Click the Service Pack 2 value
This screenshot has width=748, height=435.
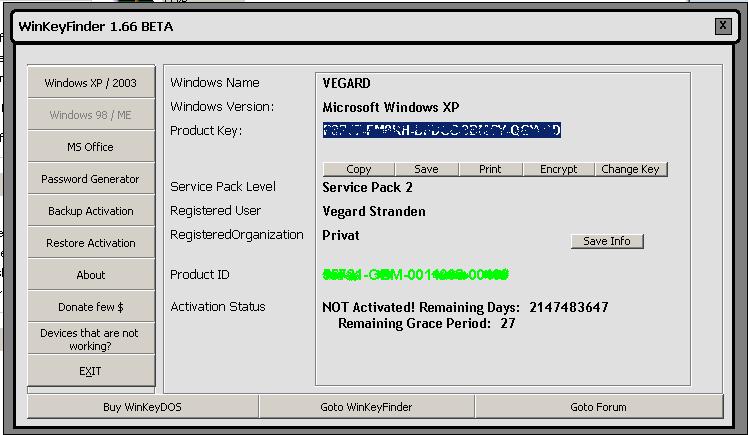pyautogui.click(x=367, y=187)
